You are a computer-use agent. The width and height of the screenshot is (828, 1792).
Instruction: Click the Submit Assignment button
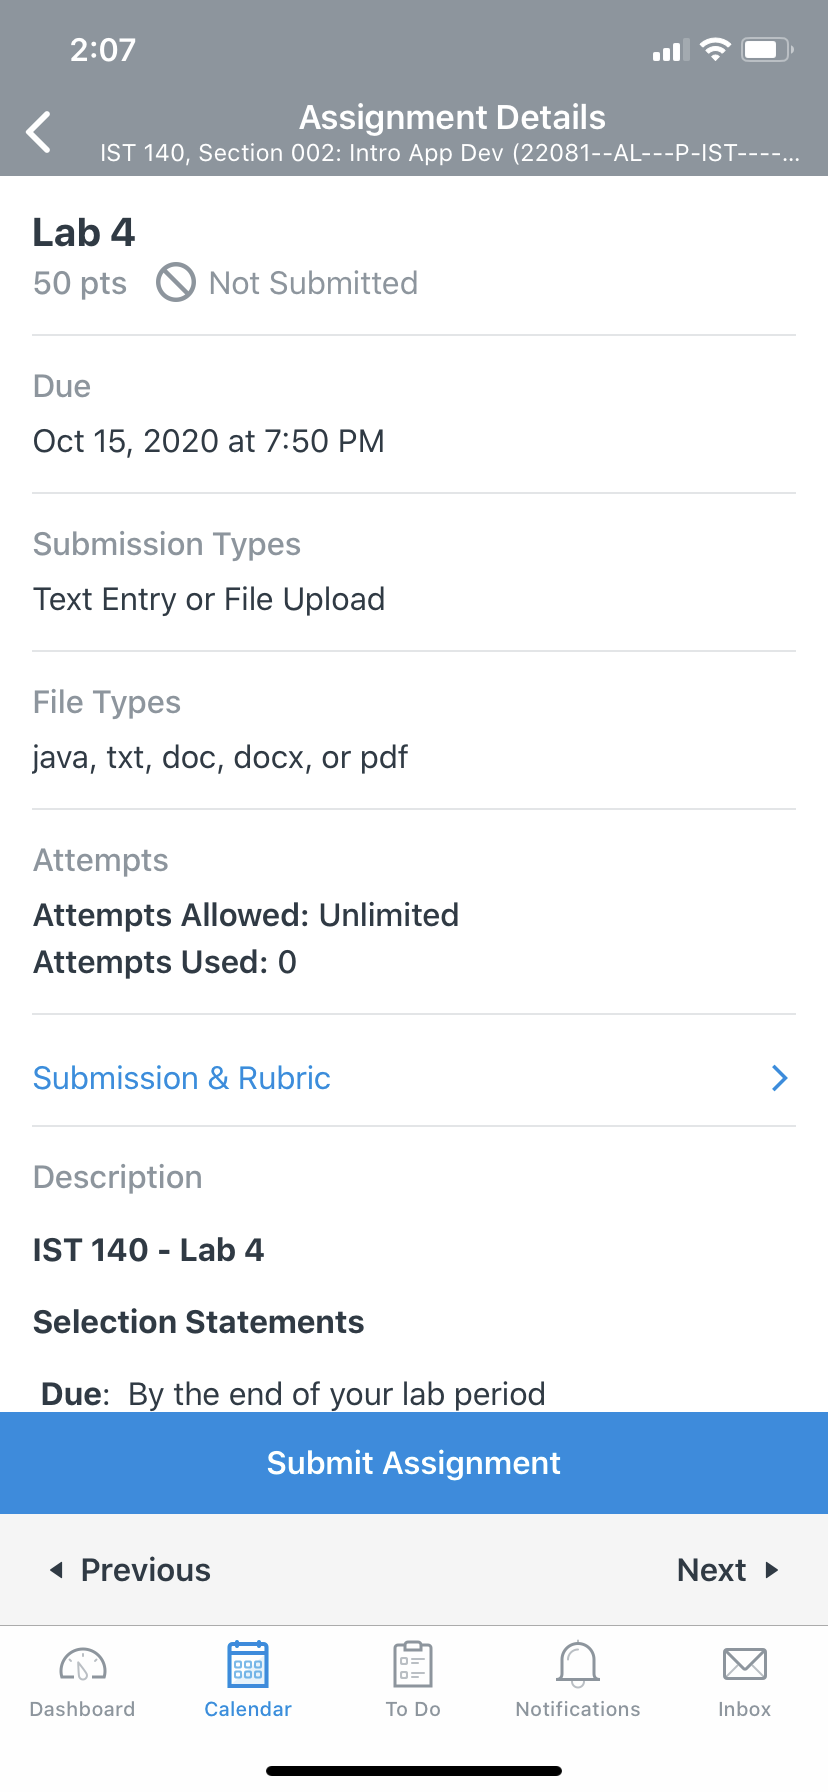coord(414,1463)
